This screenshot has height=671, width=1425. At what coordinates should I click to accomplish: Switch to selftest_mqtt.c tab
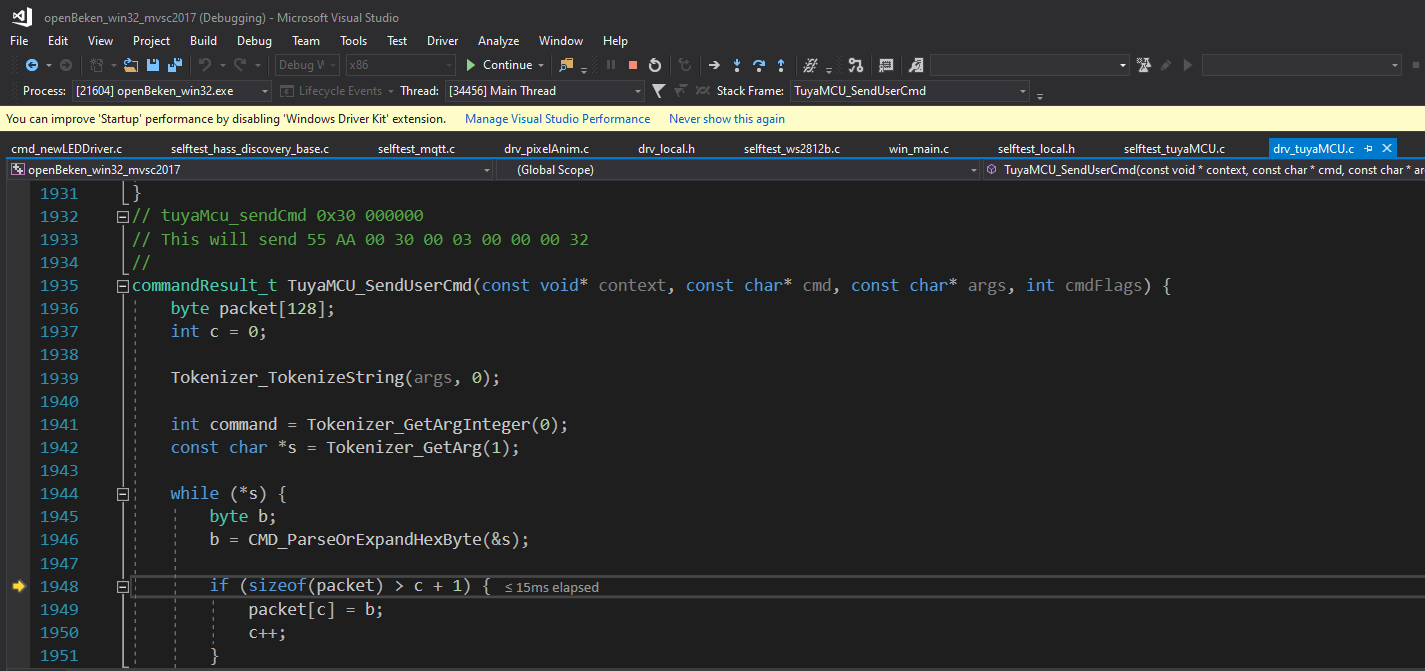point(416,148)
